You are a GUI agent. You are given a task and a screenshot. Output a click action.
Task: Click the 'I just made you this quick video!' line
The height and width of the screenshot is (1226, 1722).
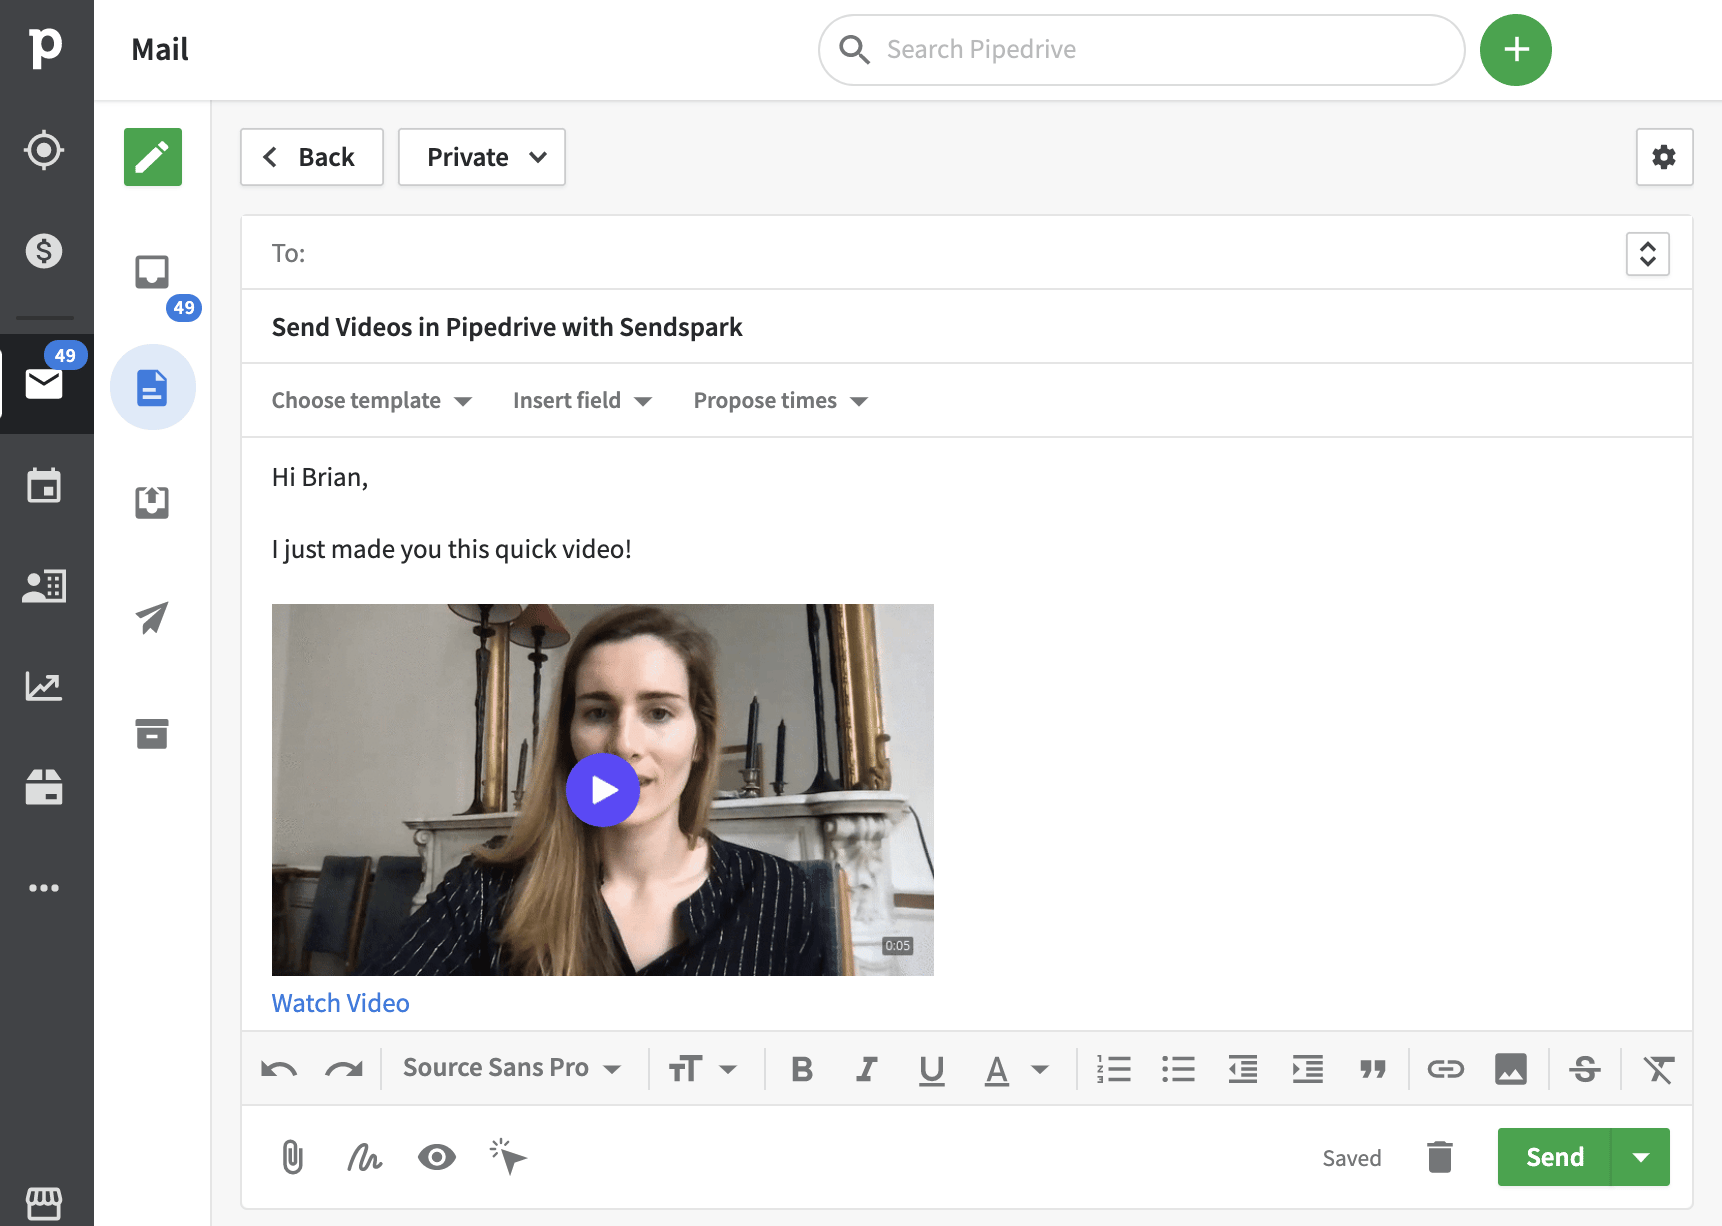pos(452,549)
